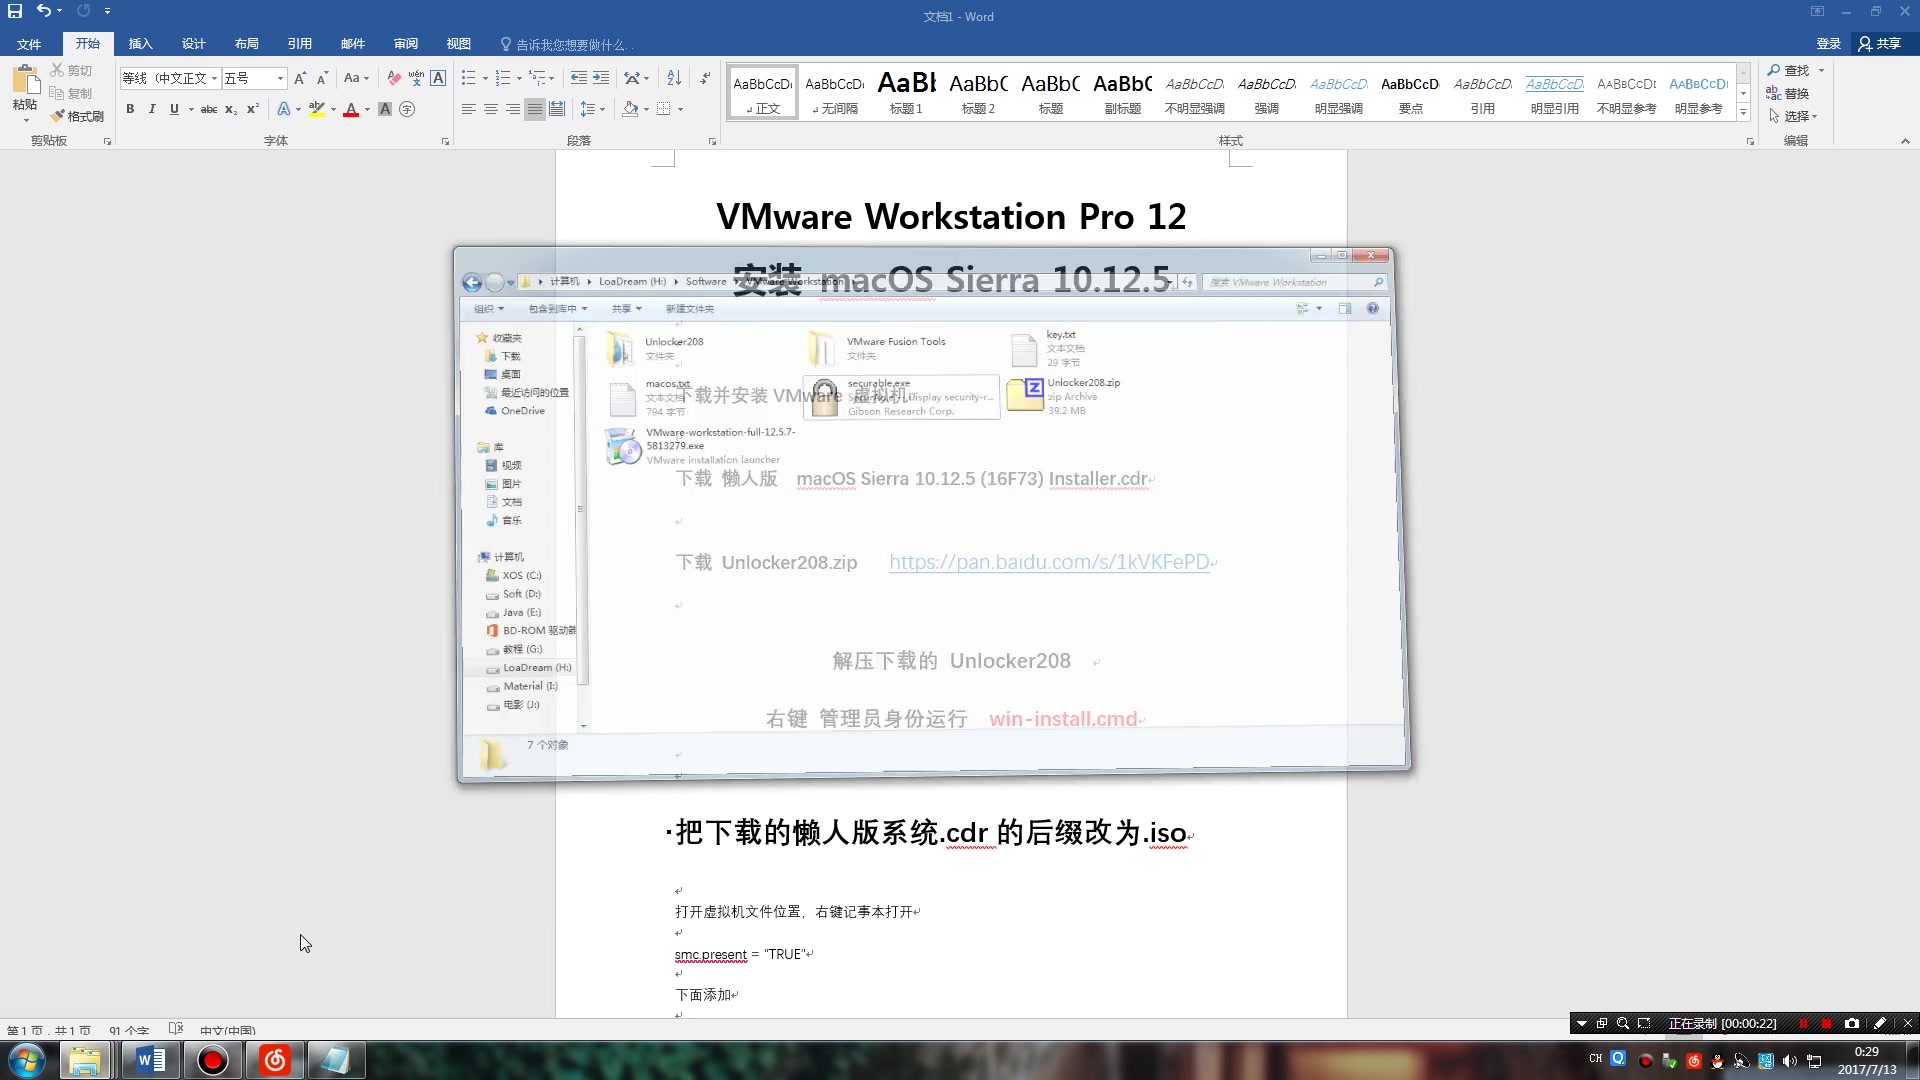Click the 替换 (Replace) button
Screen dimensions: 1920x1080
point(1788,93)
